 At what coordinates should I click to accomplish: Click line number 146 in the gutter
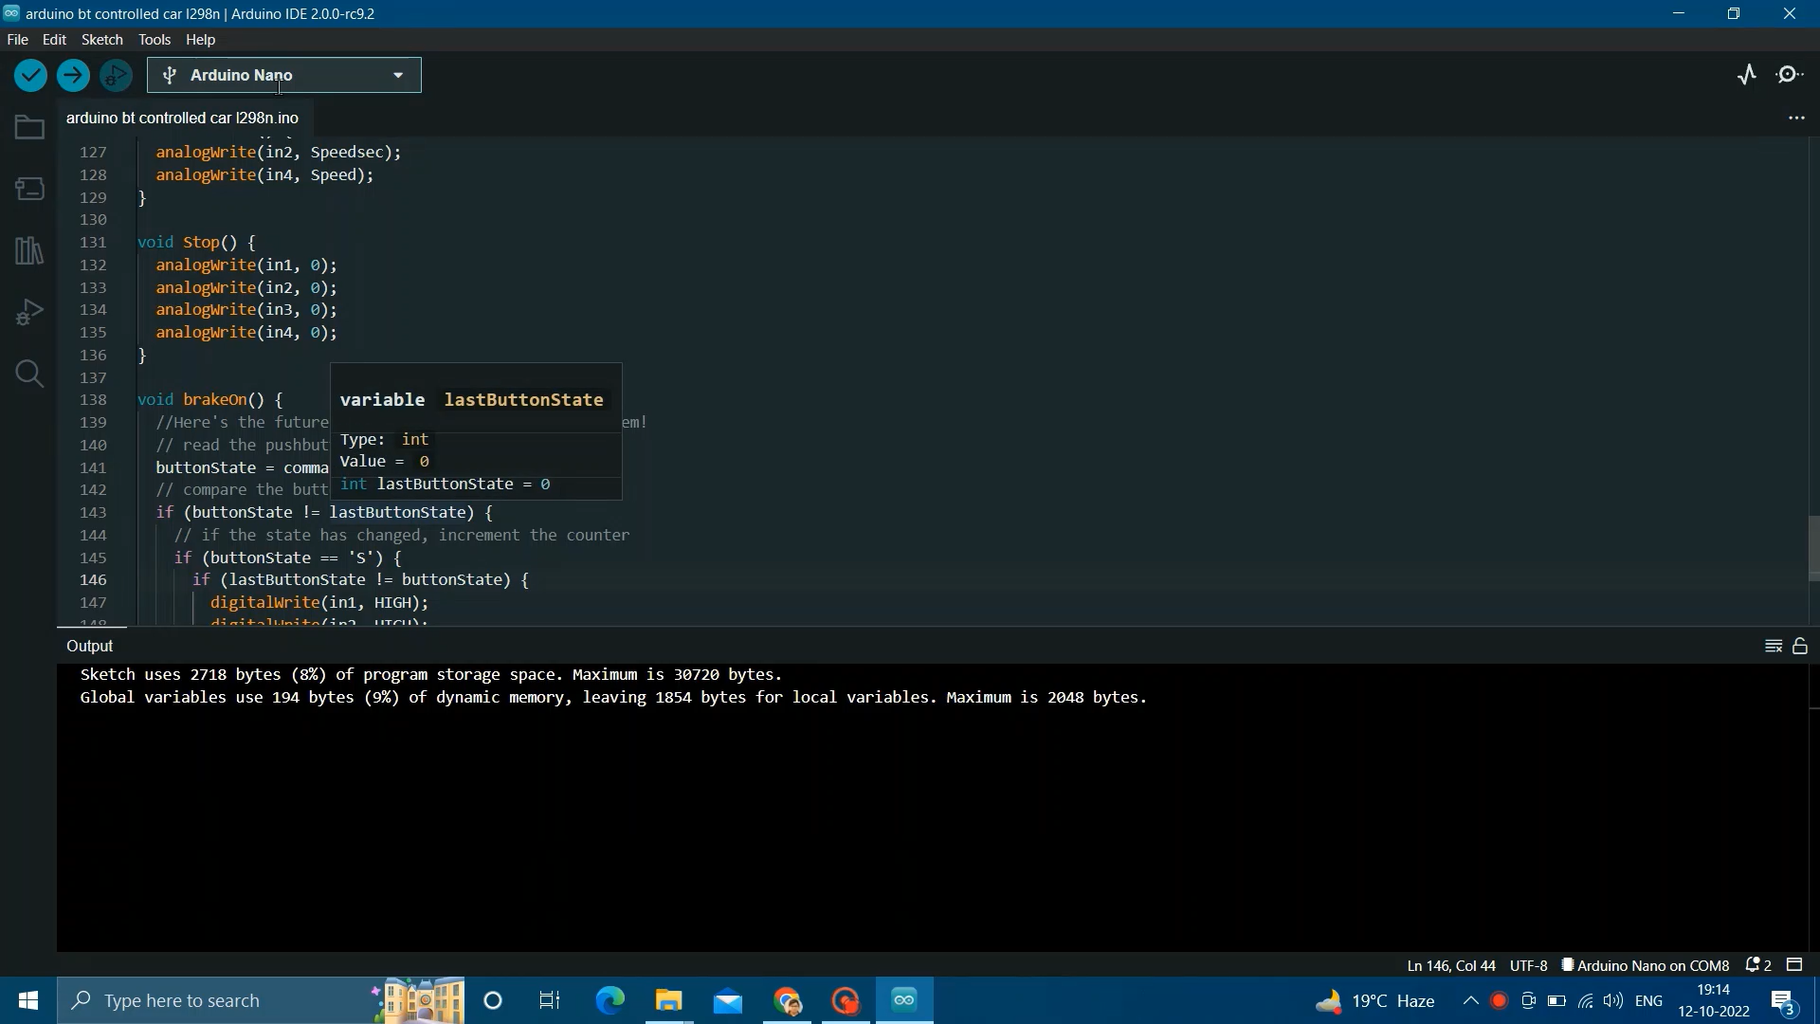pyautogui.click(x=93, y=580)
